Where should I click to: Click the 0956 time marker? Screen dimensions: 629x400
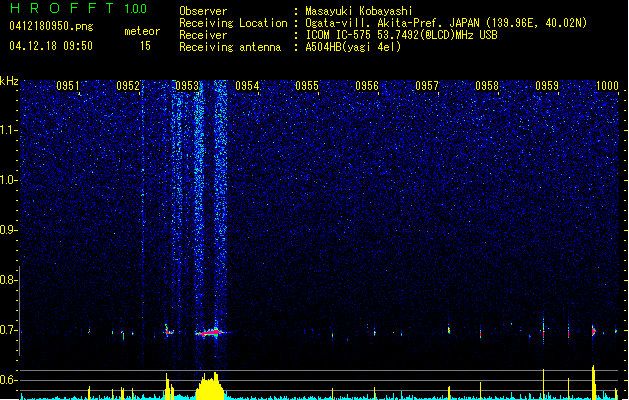click(367, 86)
